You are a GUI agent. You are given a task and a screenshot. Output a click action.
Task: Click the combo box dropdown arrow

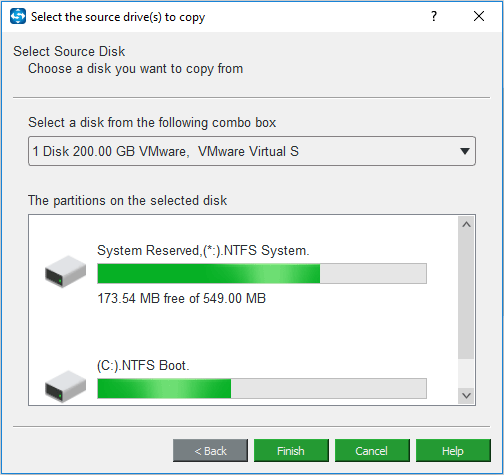tap(465, 151)
